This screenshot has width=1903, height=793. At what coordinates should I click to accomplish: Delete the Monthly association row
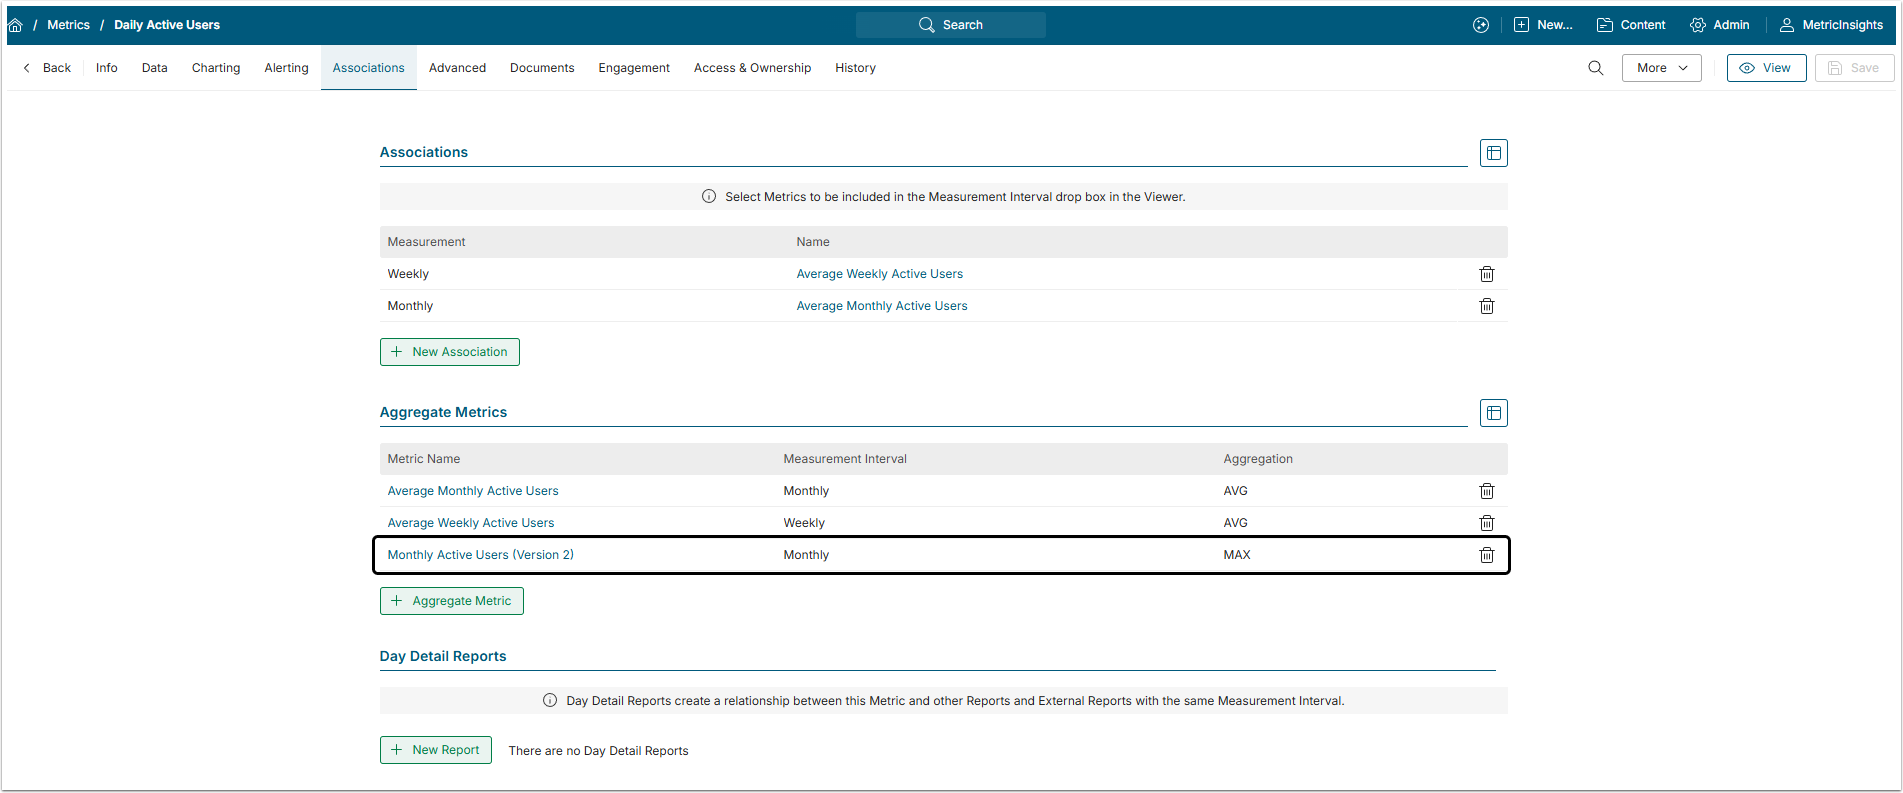(1486, 306)
